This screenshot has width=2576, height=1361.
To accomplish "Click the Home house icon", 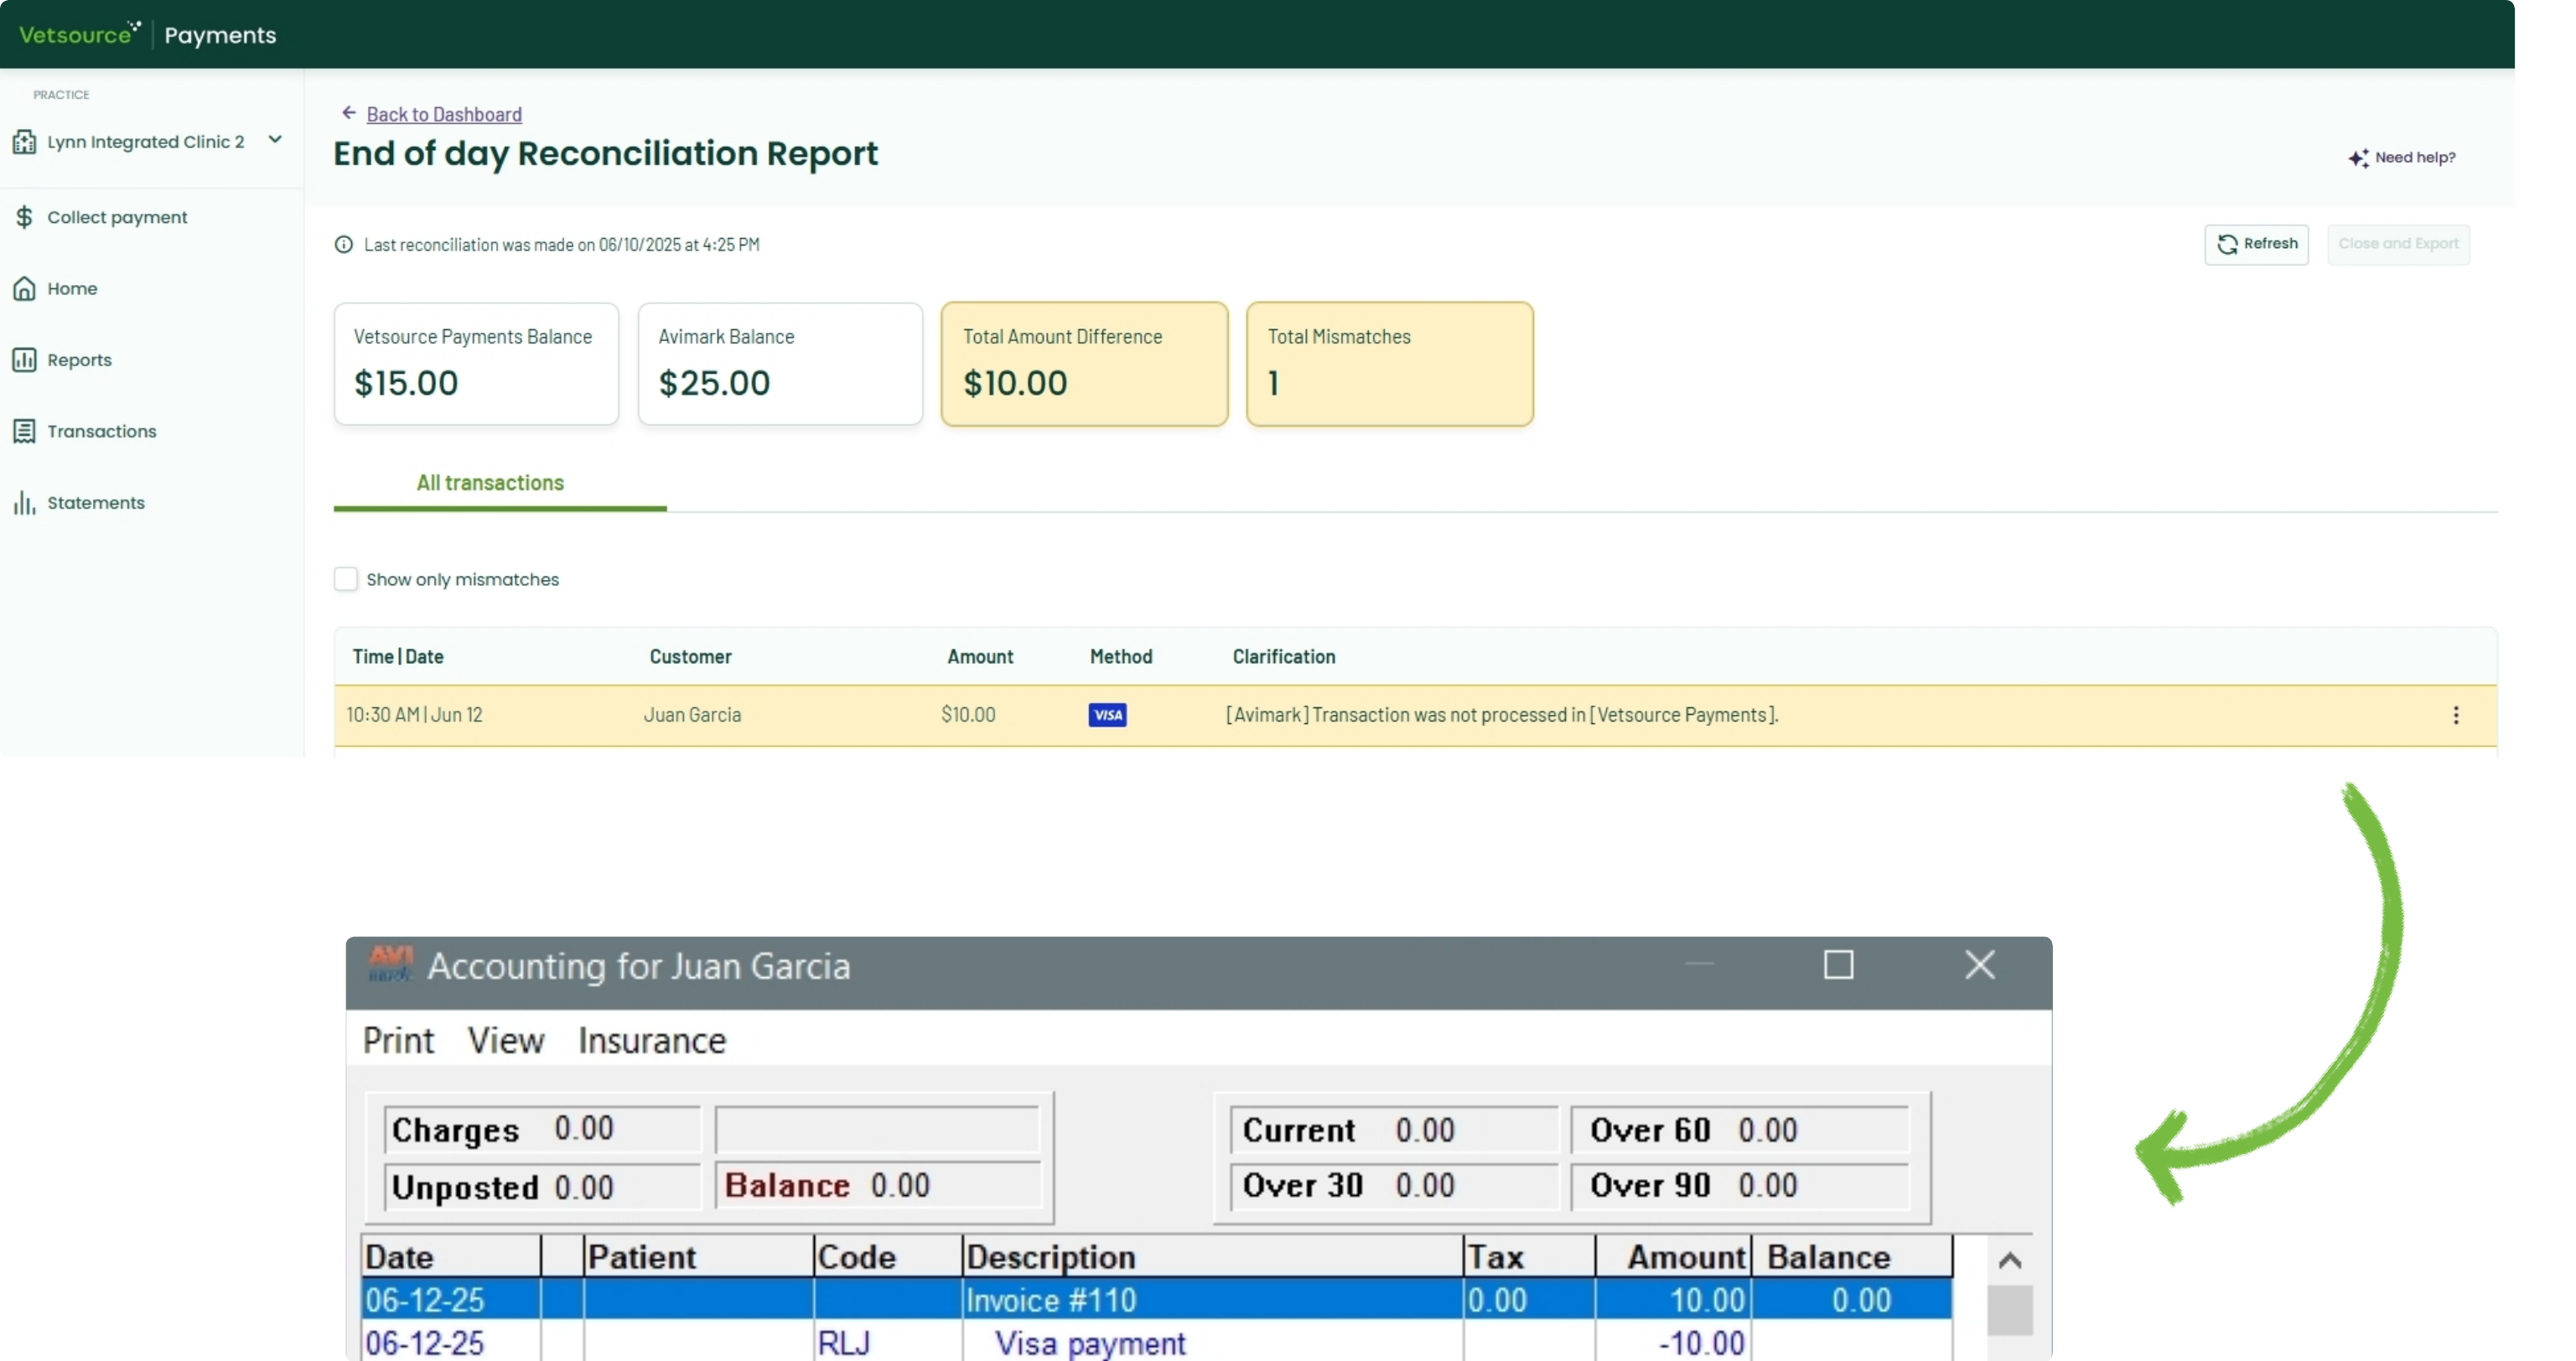I will click(x=25, y=288).
